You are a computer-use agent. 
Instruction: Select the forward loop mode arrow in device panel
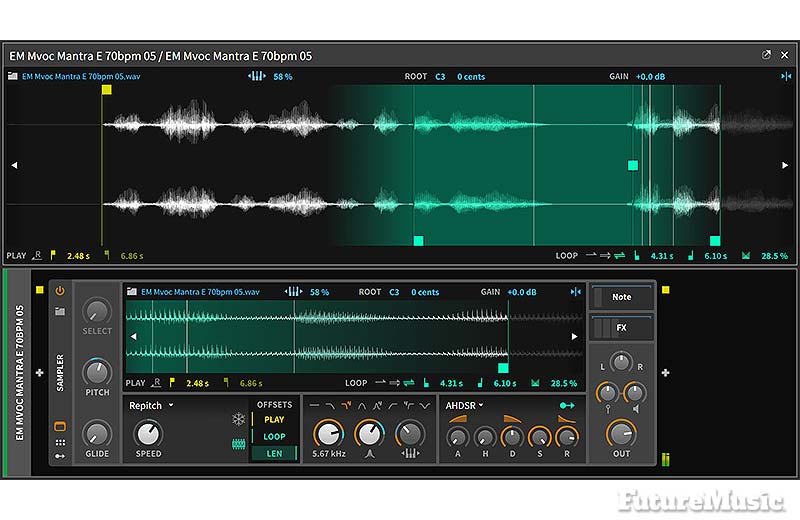pos(394,383)
